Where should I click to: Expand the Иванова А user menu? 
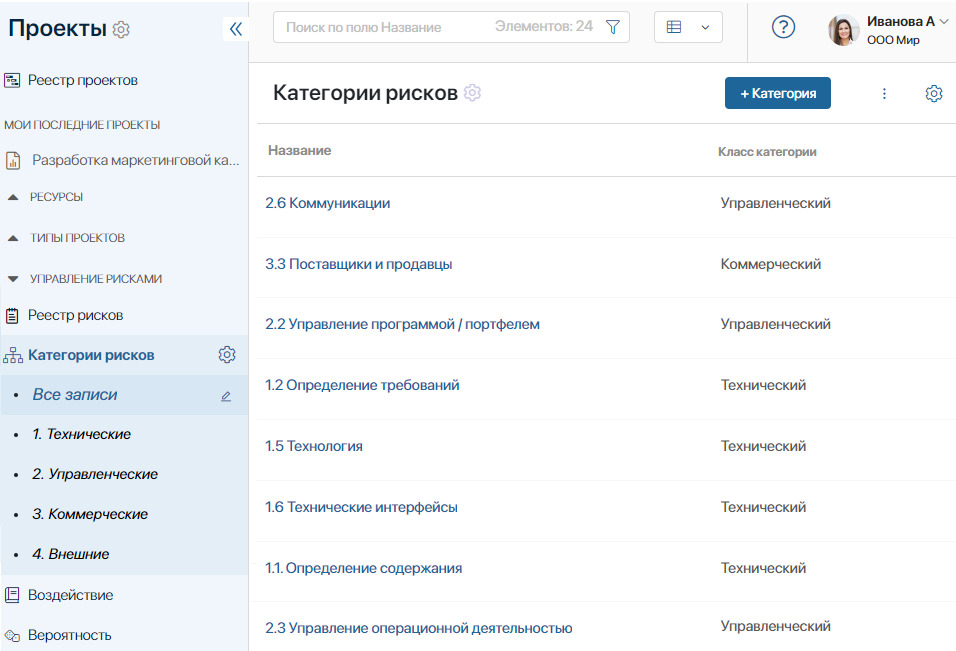tap(944, 21)
